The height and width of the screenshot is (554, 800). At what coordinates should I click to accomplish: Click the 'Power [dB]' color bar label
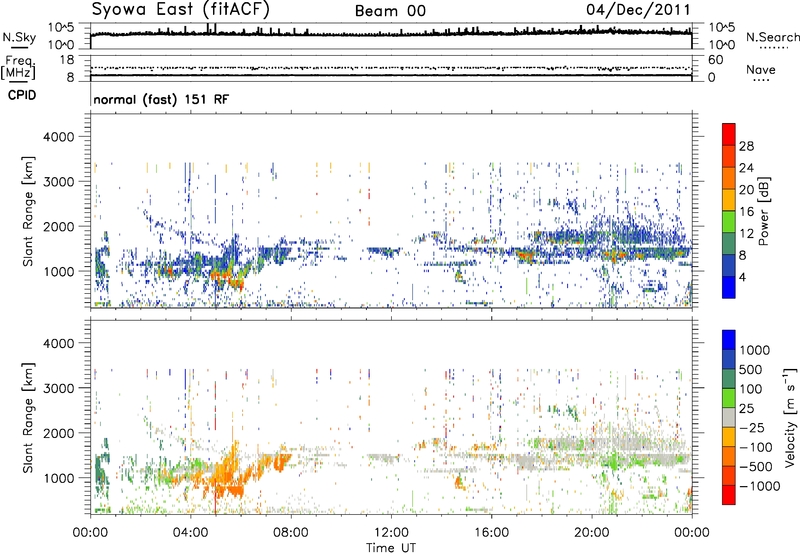click(x=763, y=211)
